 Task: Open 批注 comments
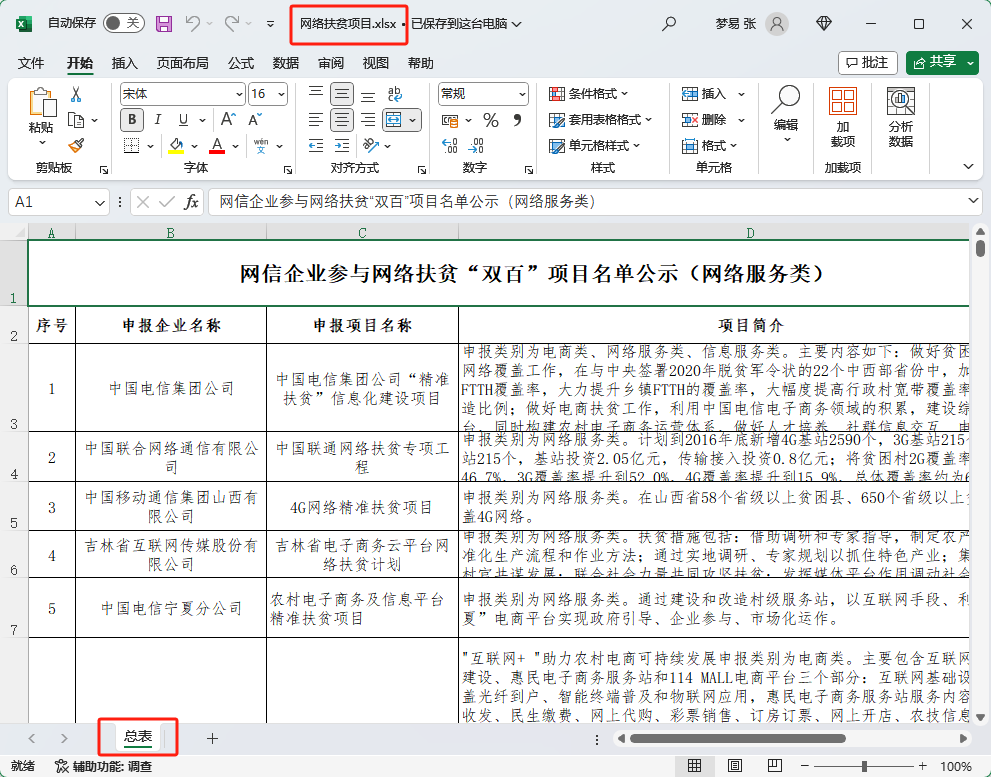(866, 62)
